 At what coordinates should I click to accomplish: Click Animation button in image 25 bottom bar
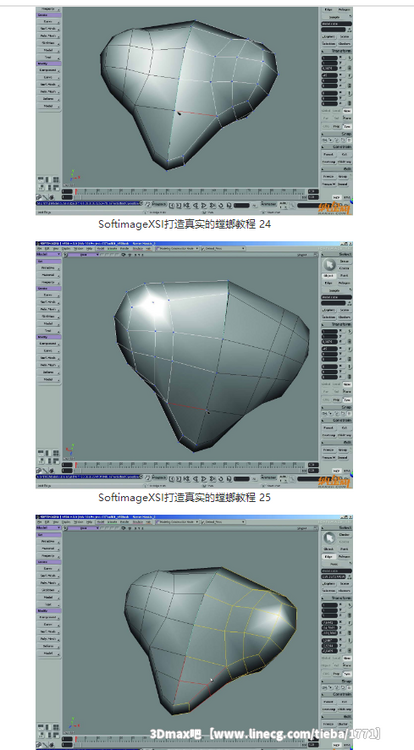coord(269,477)
